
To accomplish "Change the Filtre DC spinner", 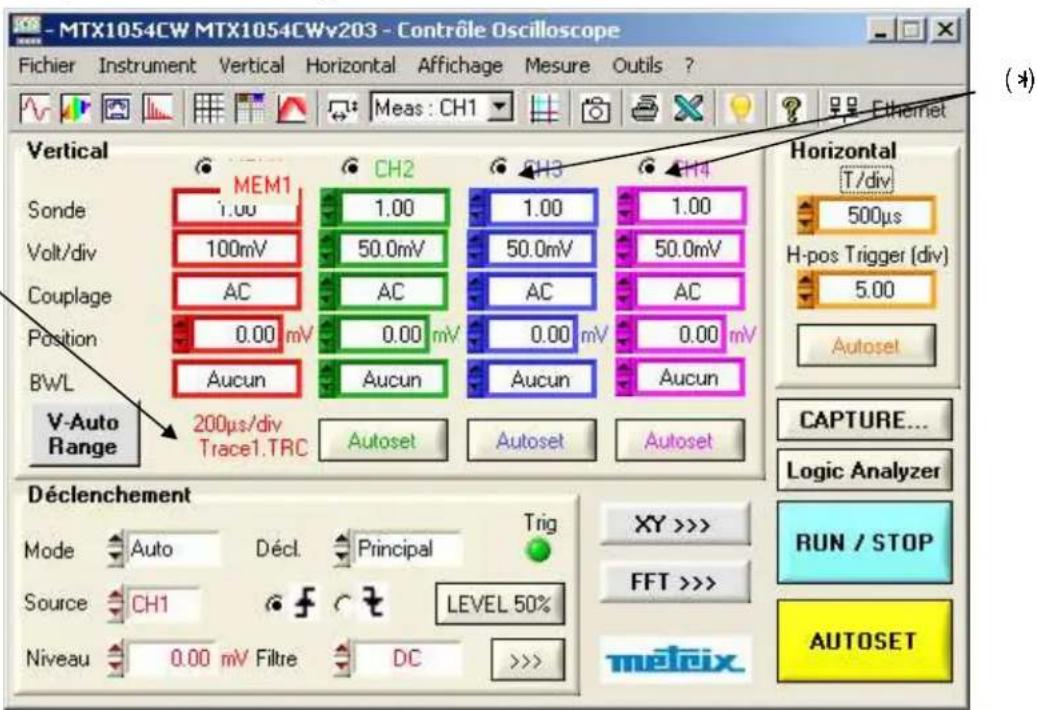I will [x=342, y=659].
